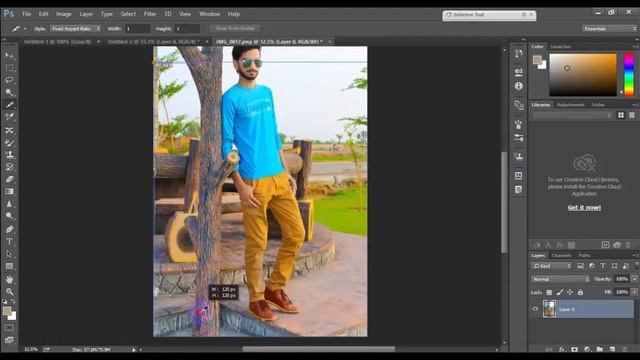Toggle type layer filter

(x=603, y=266)
